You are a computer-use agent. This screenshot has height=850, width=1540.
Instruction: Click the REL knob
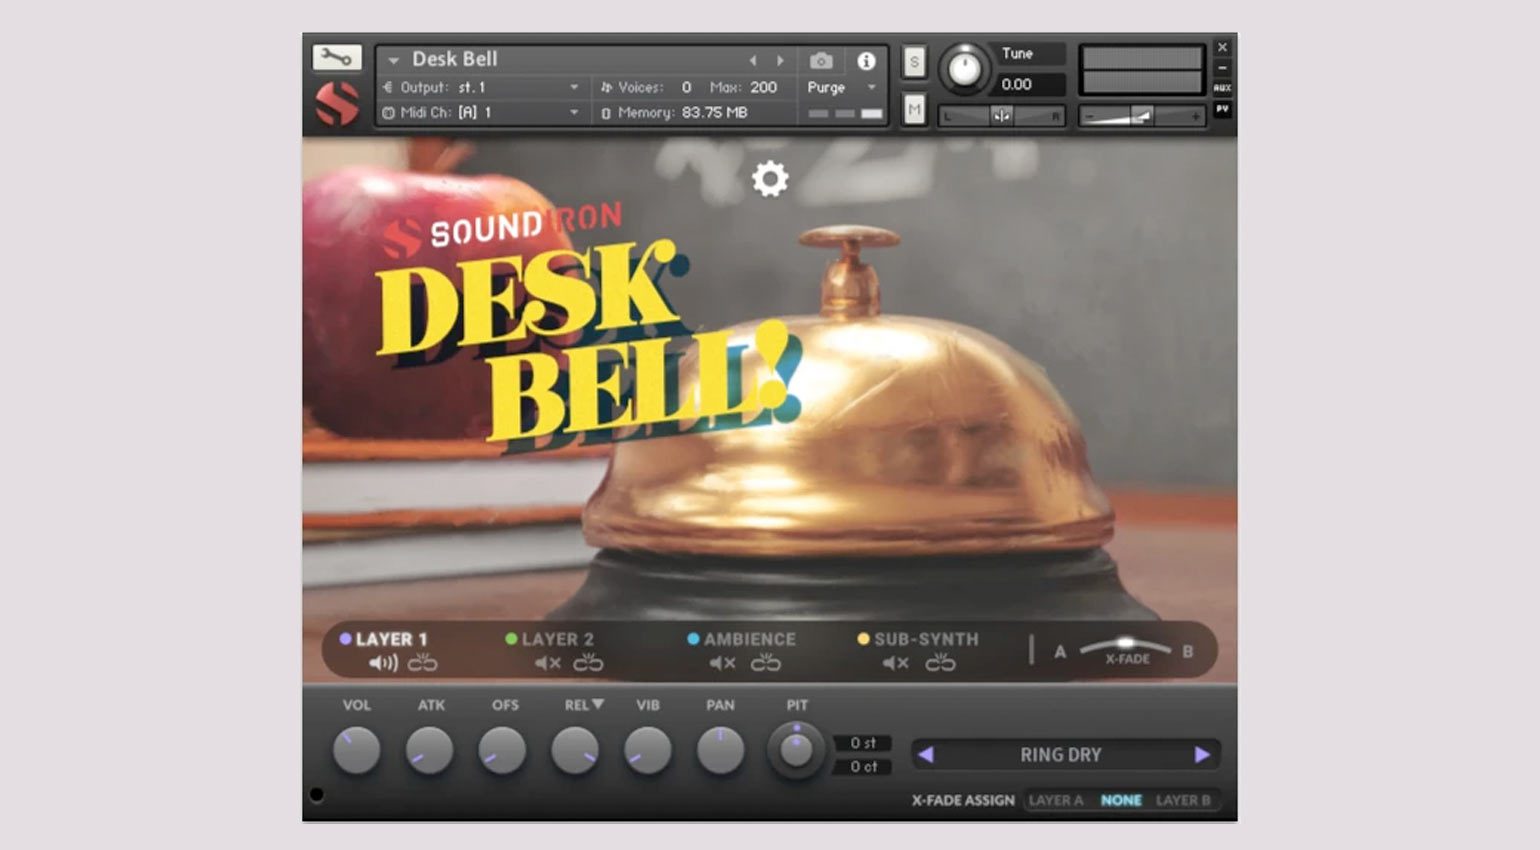(575, 751)
